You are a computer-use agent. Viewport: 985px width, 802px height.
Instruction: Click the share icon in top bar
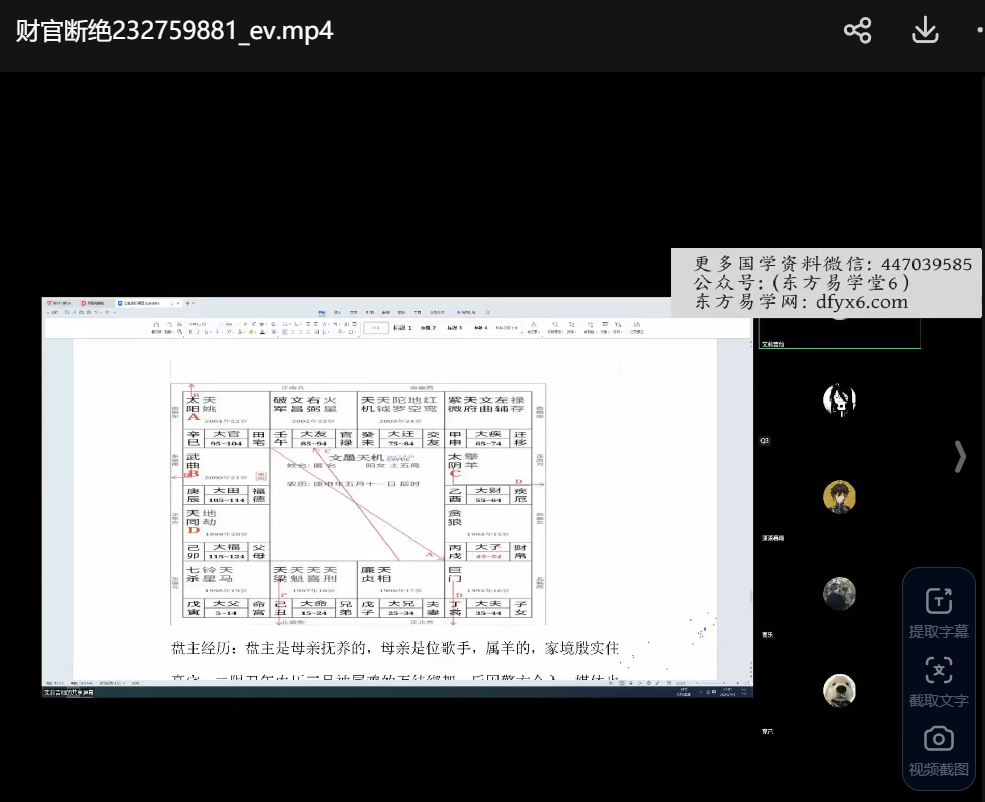pyautogui.click(x=857, y=31)
